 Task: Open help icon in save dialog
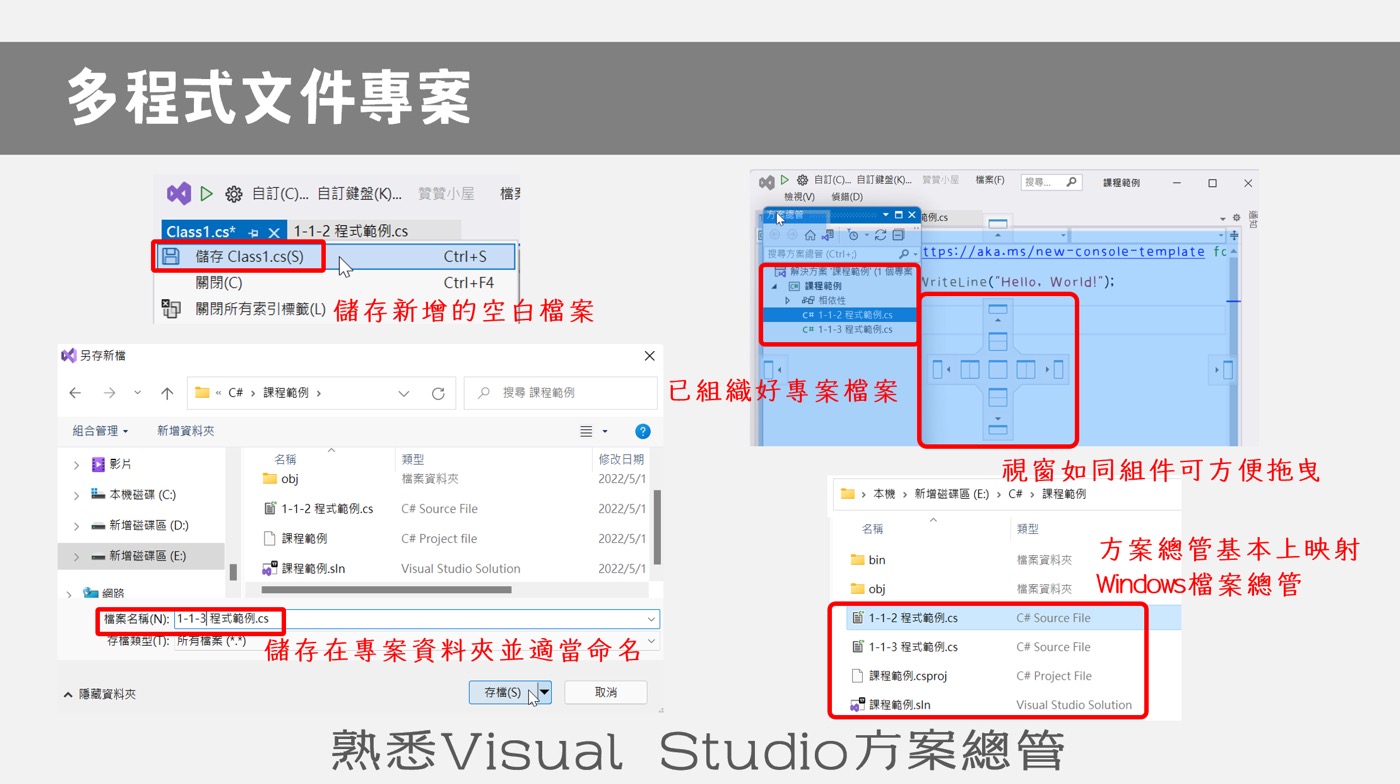[x=643, y=431]
